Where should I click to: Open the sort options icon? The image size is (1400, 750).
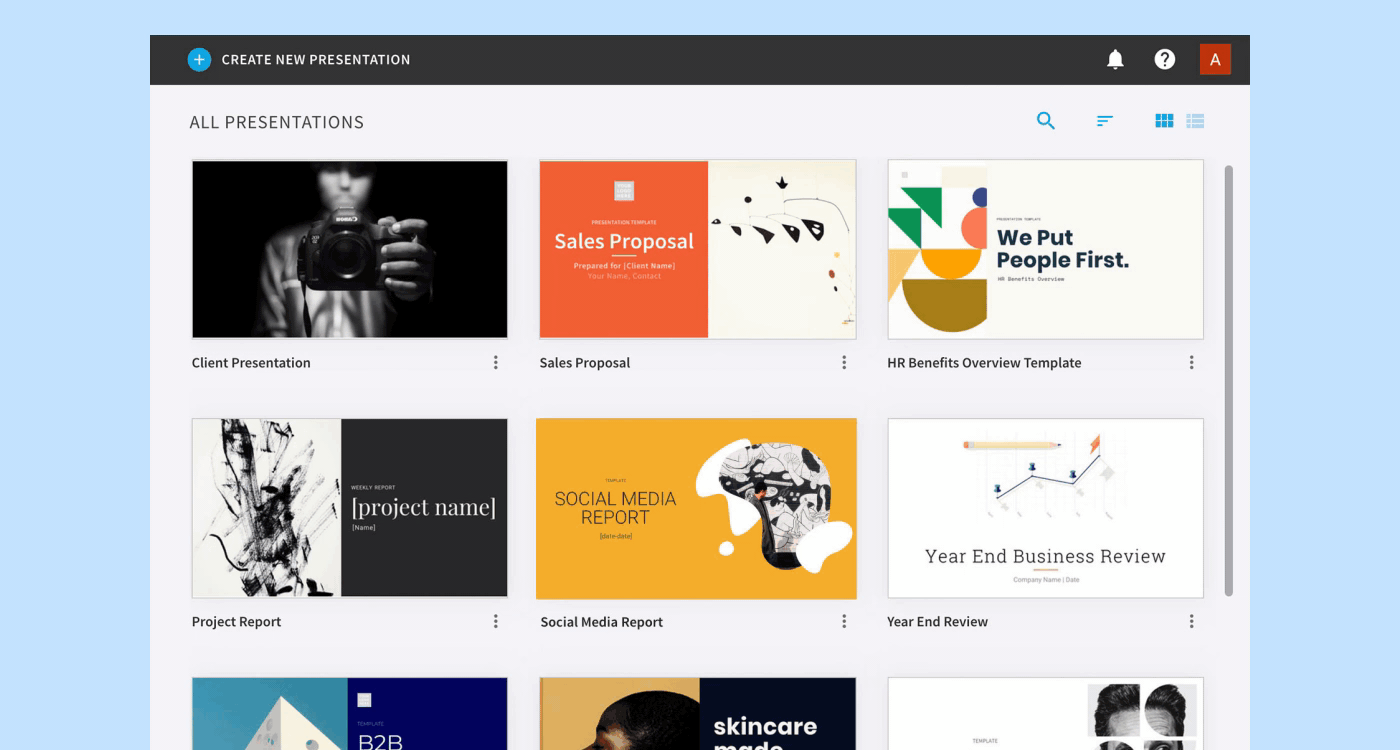pos(1105,121)
